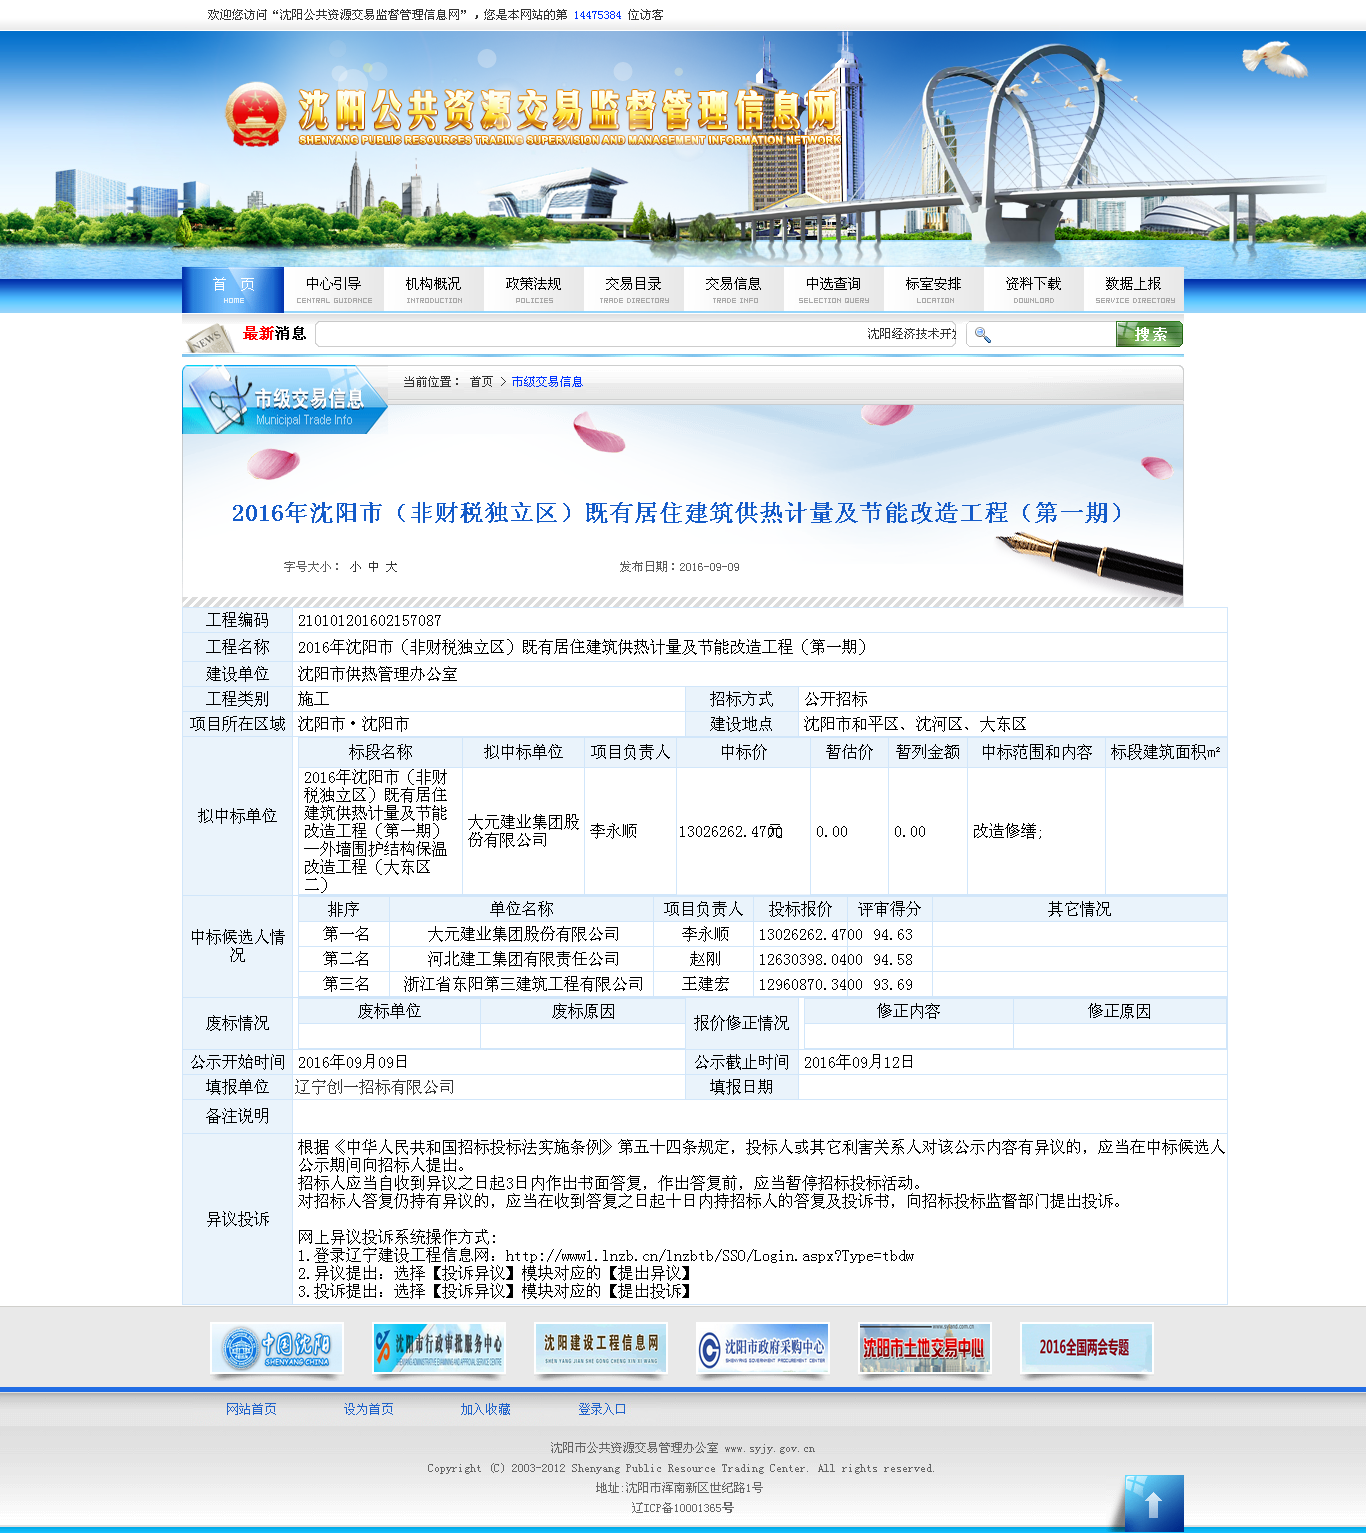Image resolution: width=1366 pixels, height=1535 pixels.
Task: Click the 沈阳市政府采购中心 banner
Action: point(763,1348)
